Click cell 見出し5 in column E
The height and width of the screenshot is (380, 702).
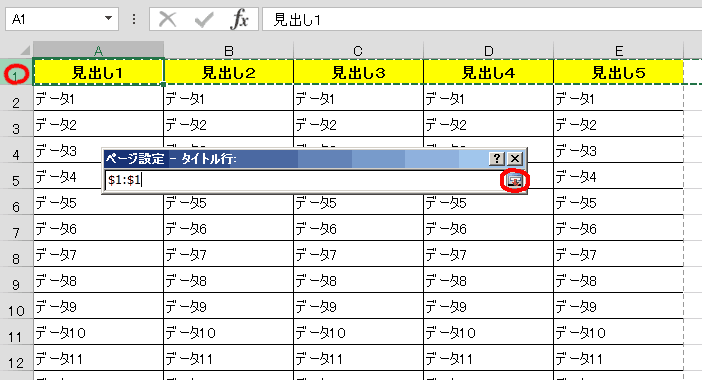(x=619, y=72)
